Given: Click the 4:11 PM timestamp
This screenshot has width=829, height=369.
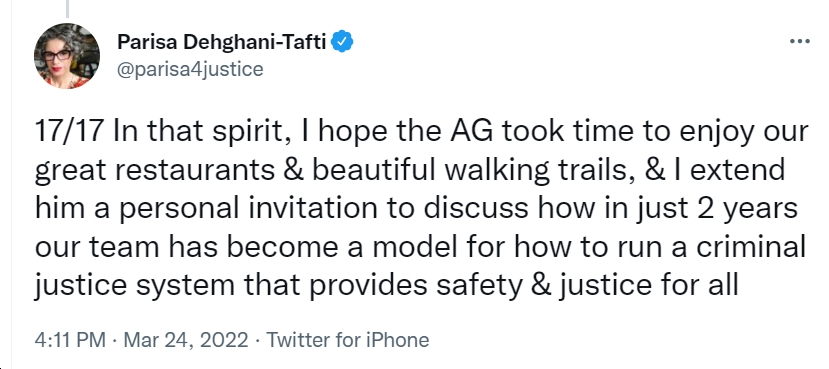Looking at the screenshot, I should coord(70,340).
